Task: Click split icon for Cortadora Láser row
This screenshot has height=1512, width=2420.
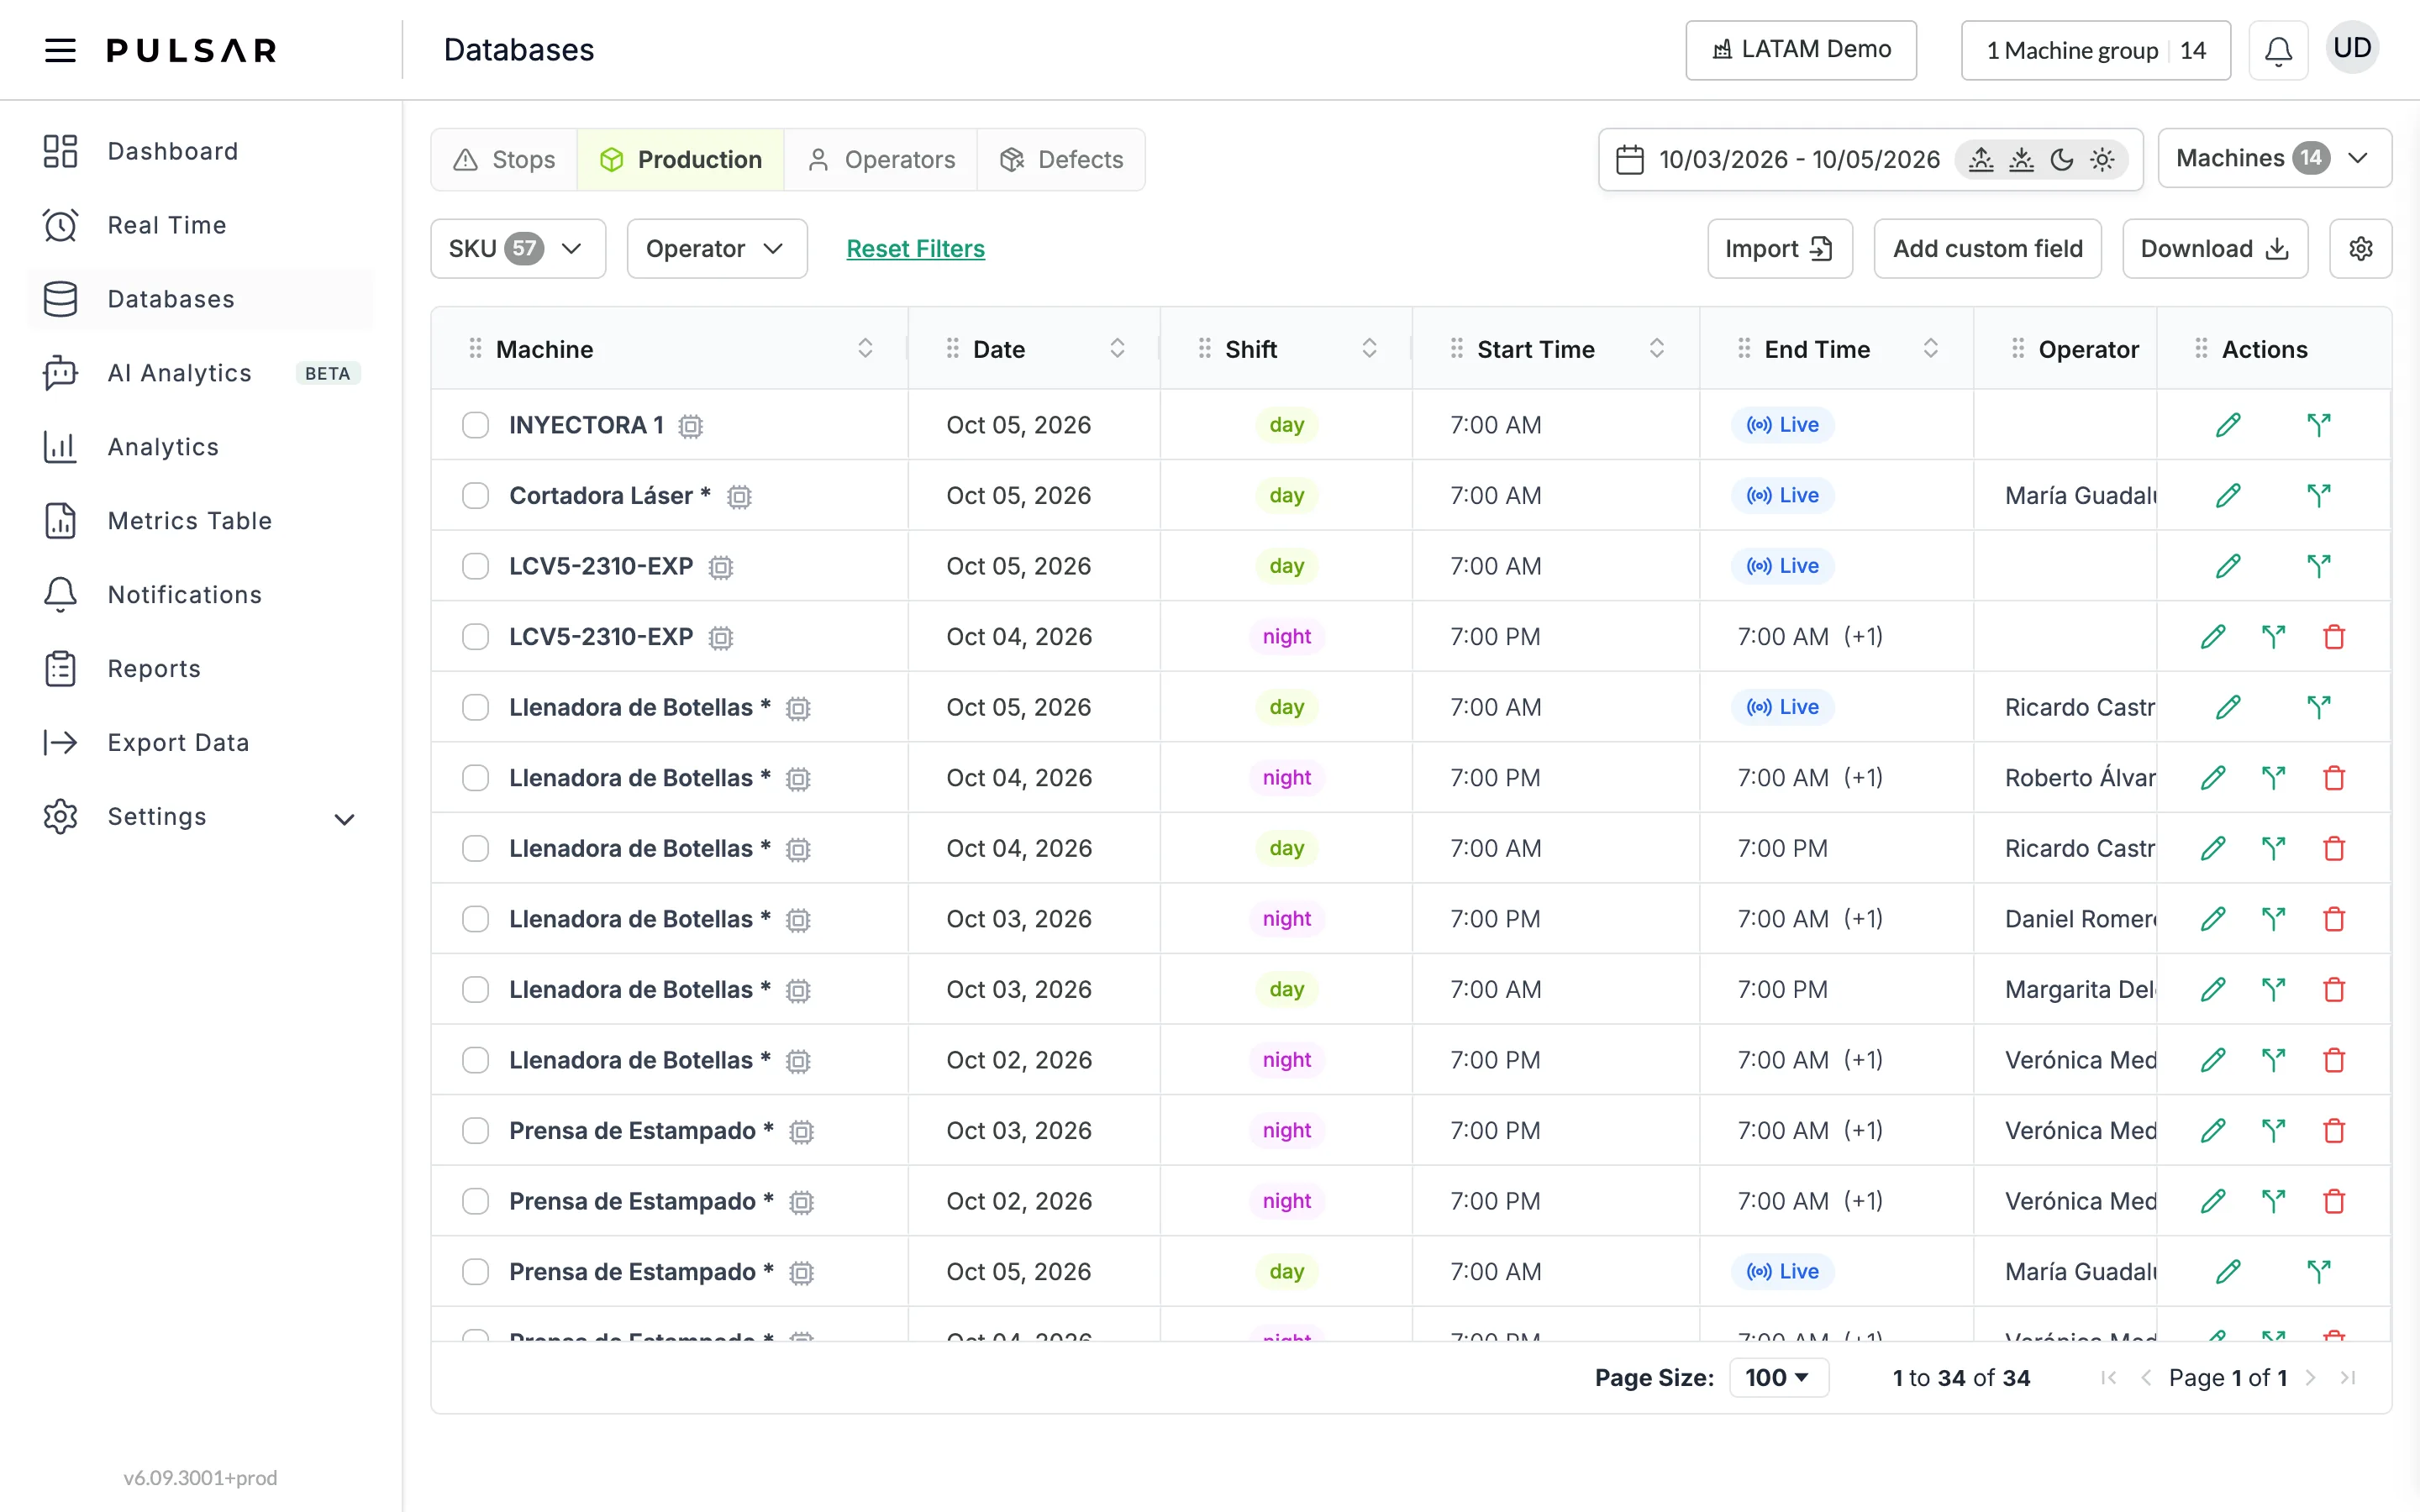Action: coord(2318,495)
